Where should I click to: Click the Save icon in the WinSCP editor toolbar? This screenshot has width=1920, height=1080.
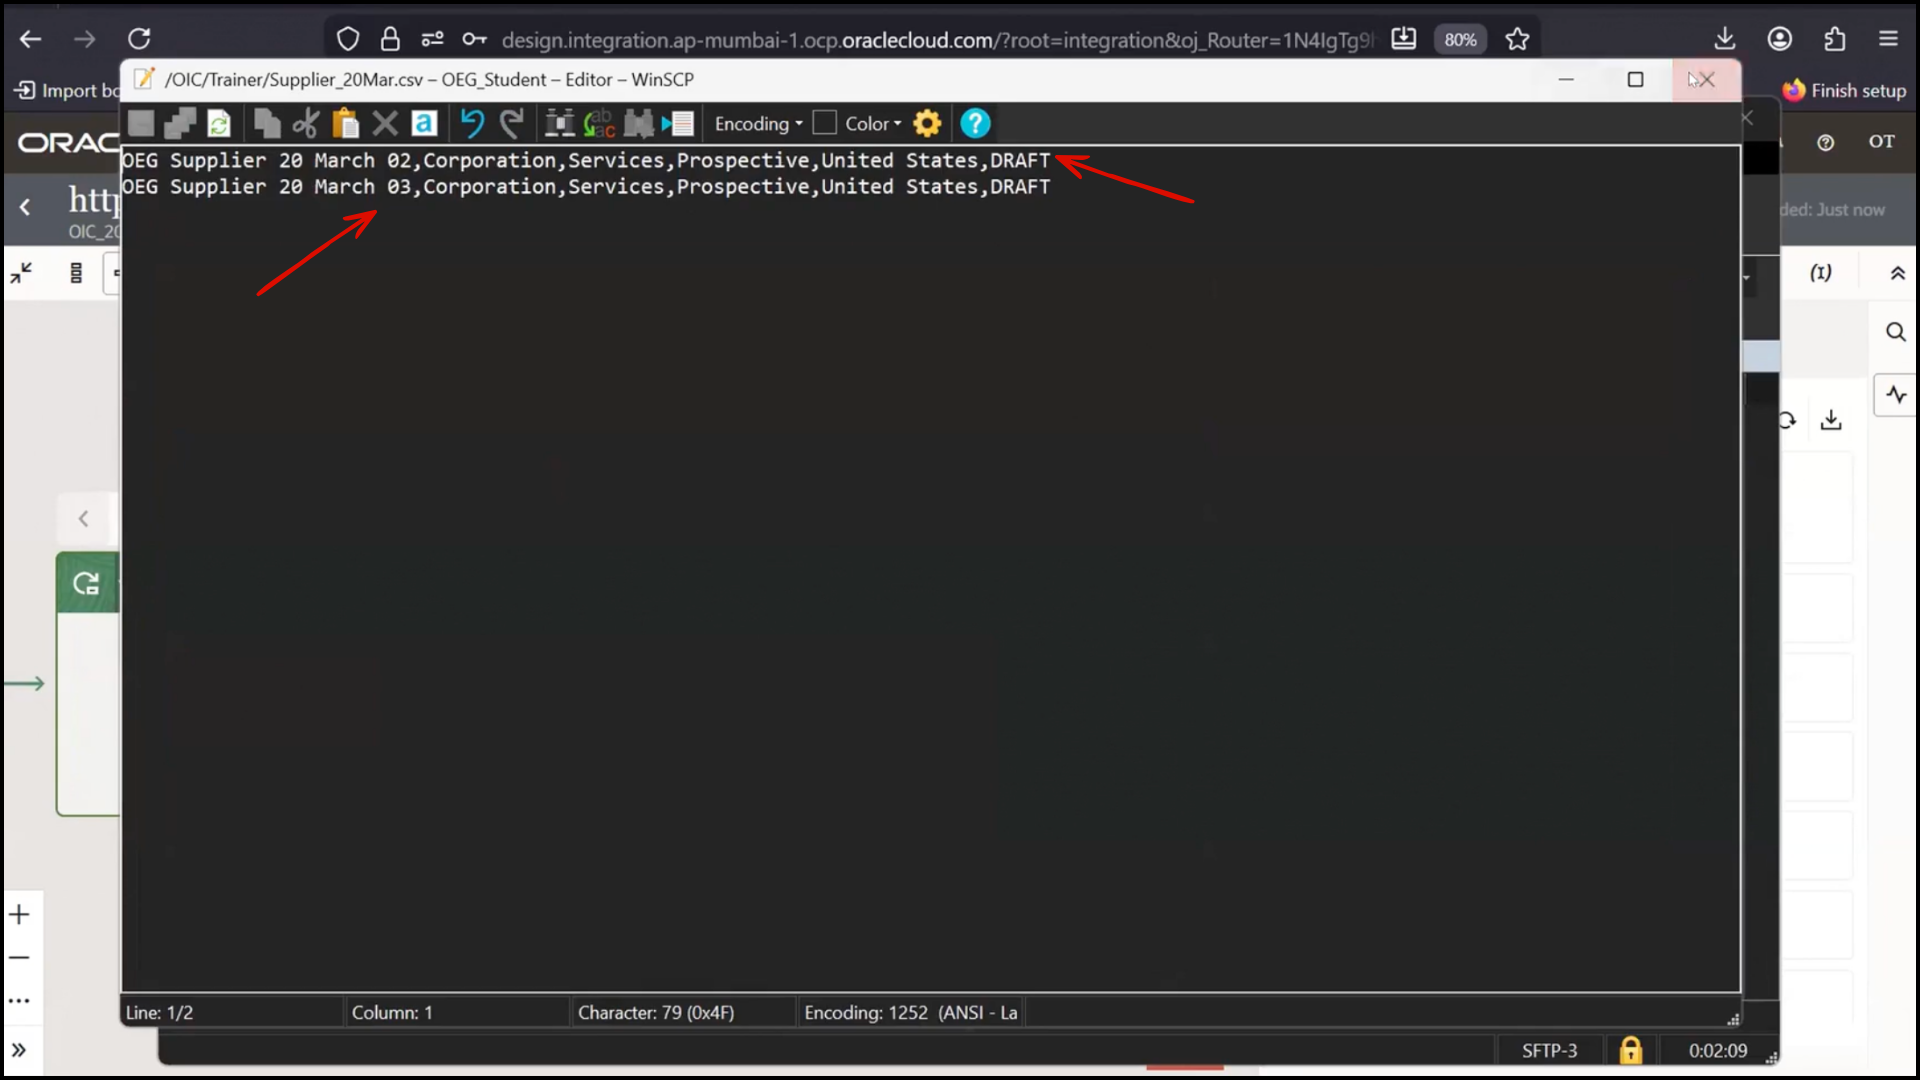click(141, 123)
